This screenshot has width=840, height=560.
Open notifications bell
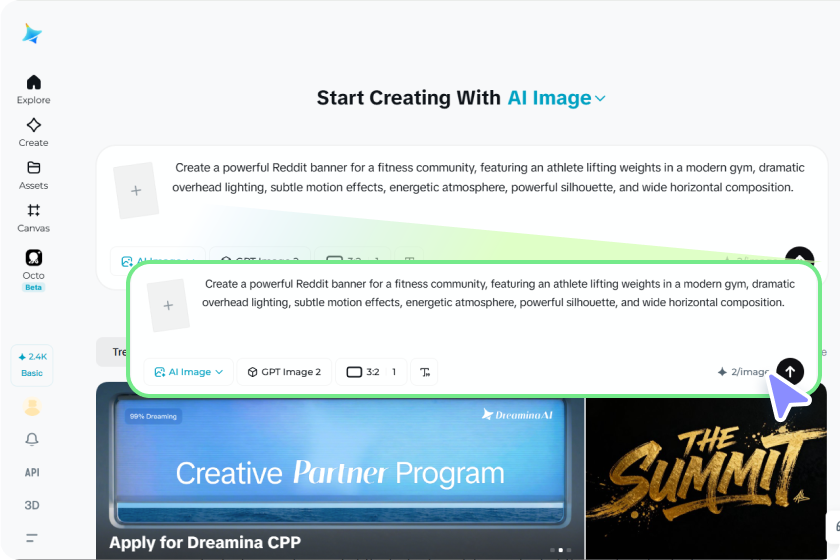tap(32, 439)
